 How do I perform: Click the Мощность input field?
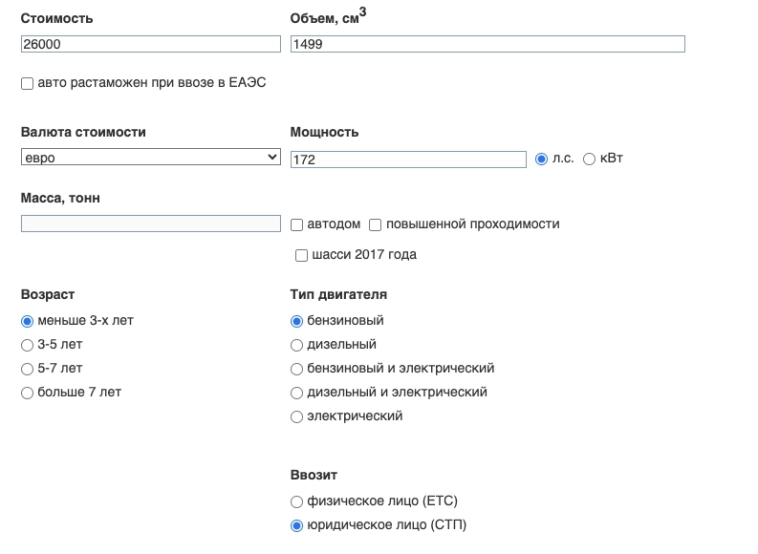408,159
